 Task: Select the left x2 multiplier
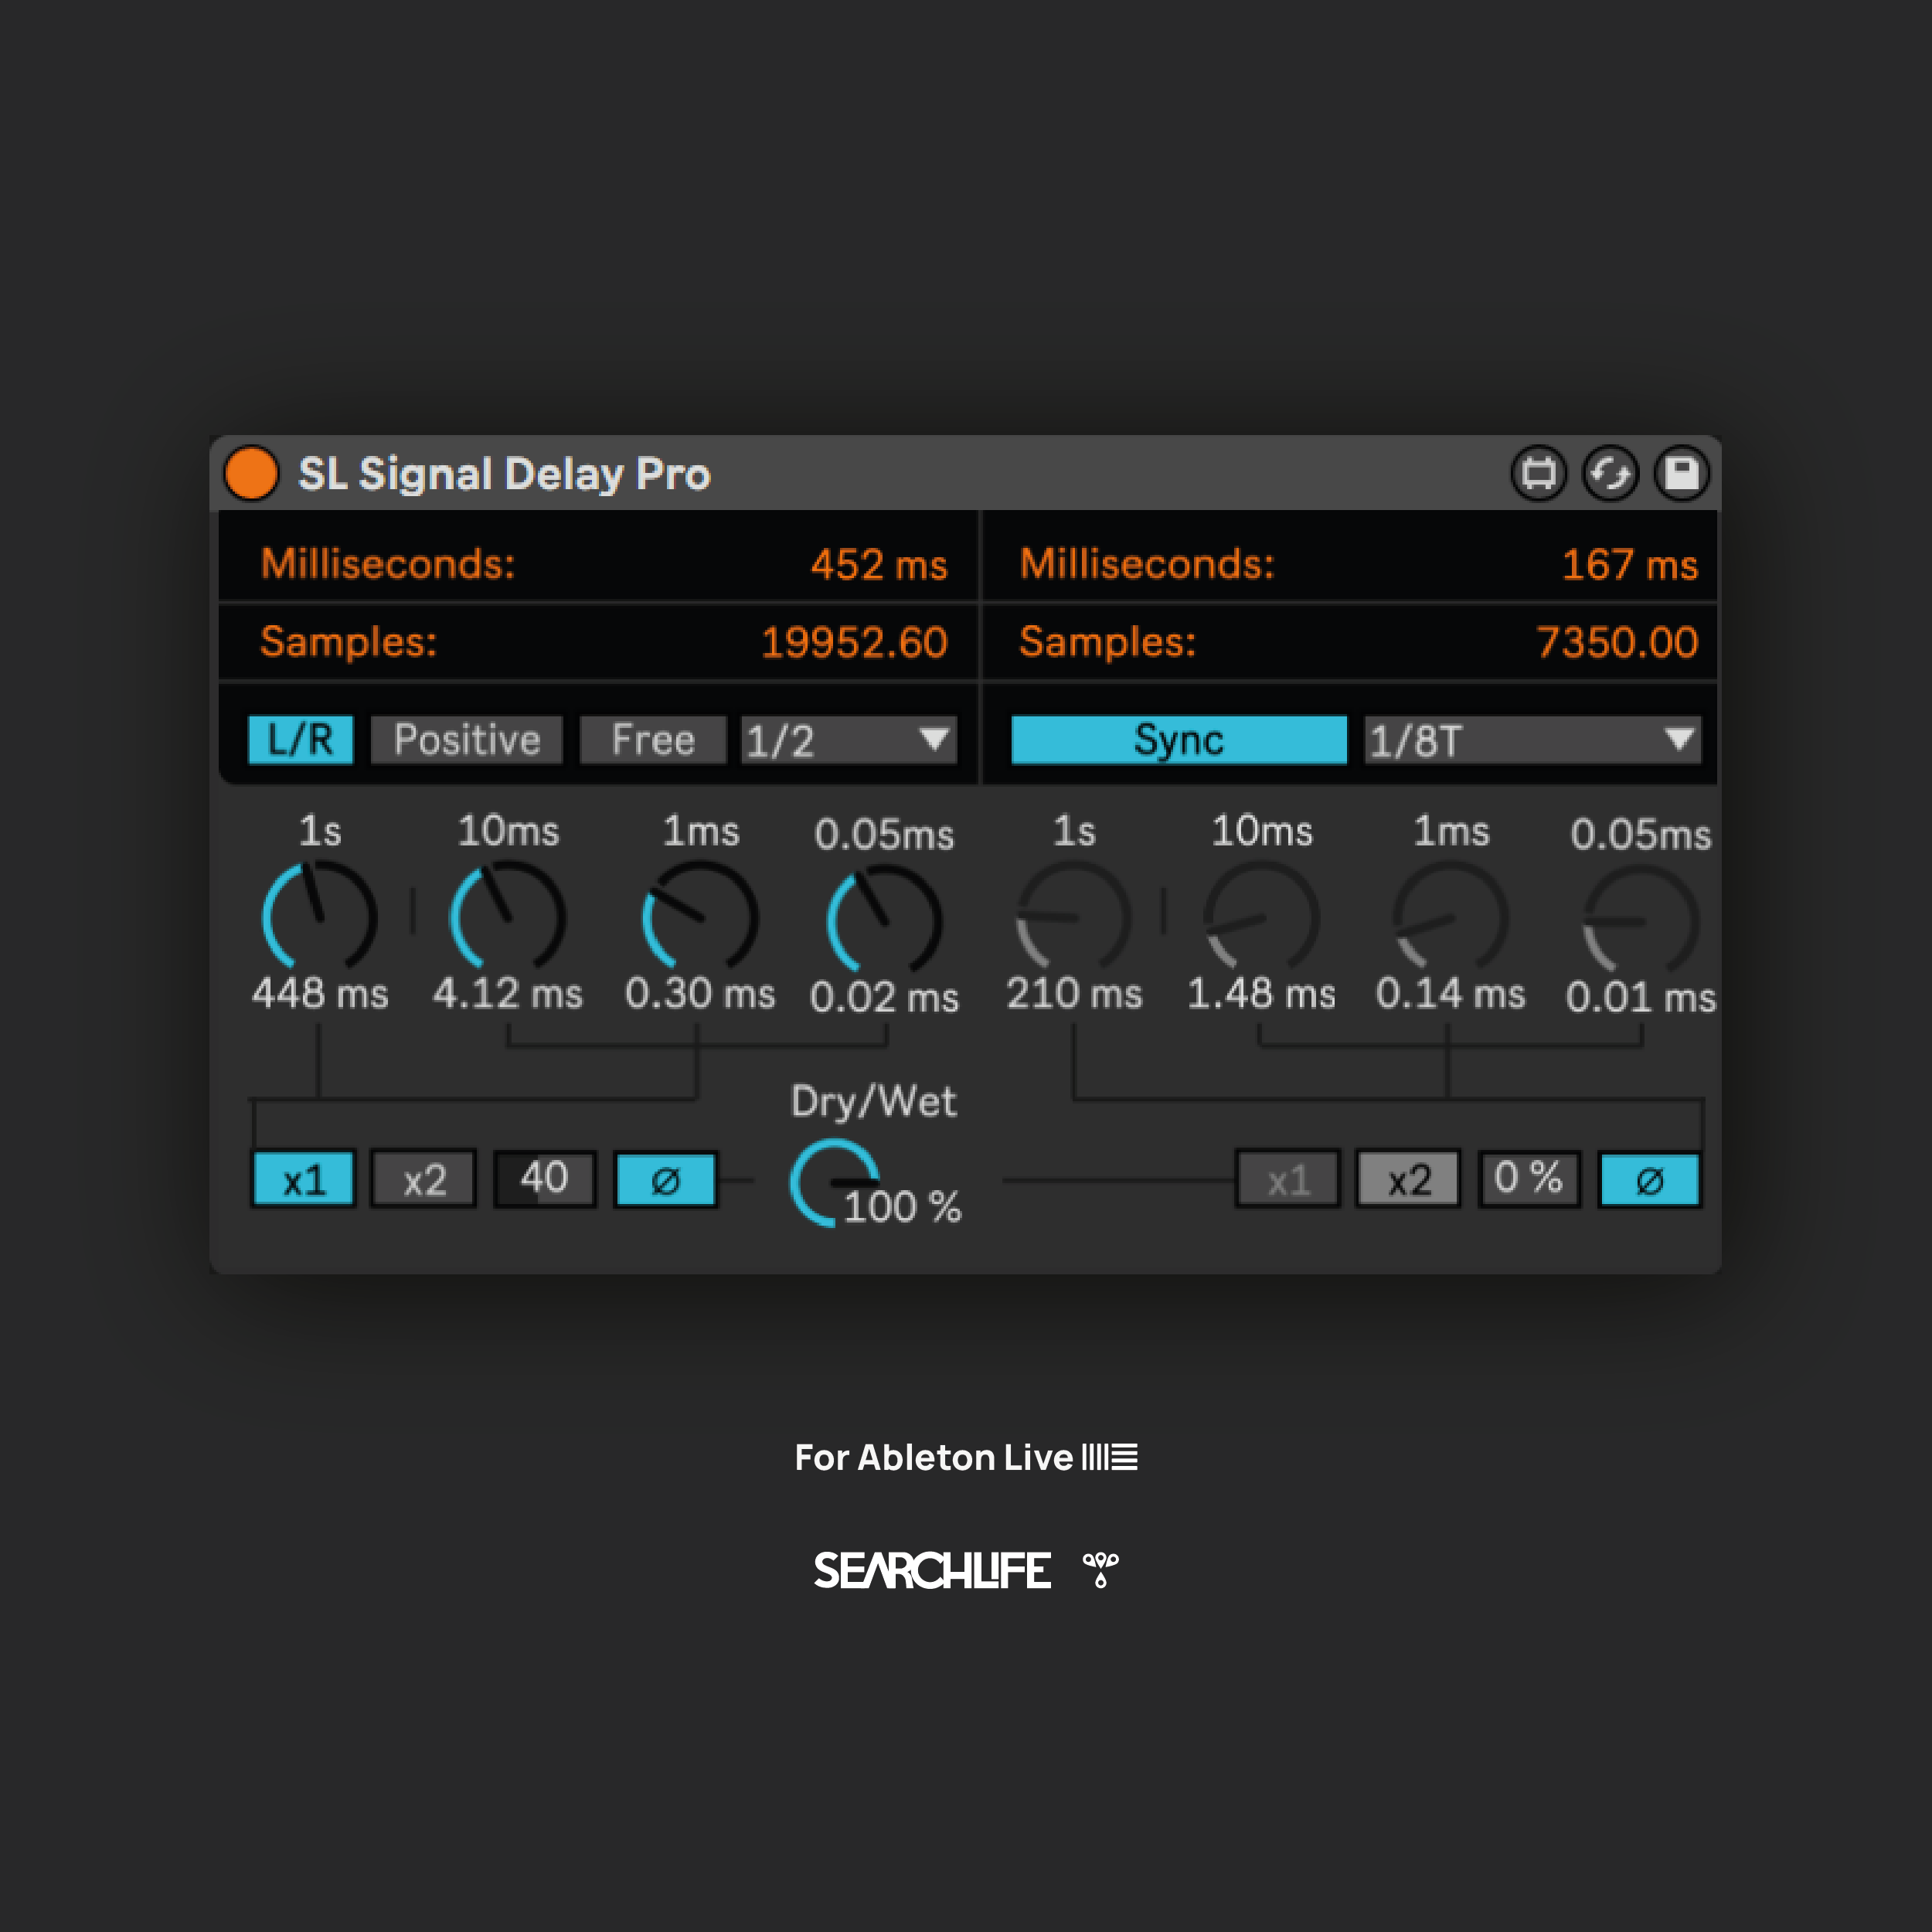(424, 1180)
